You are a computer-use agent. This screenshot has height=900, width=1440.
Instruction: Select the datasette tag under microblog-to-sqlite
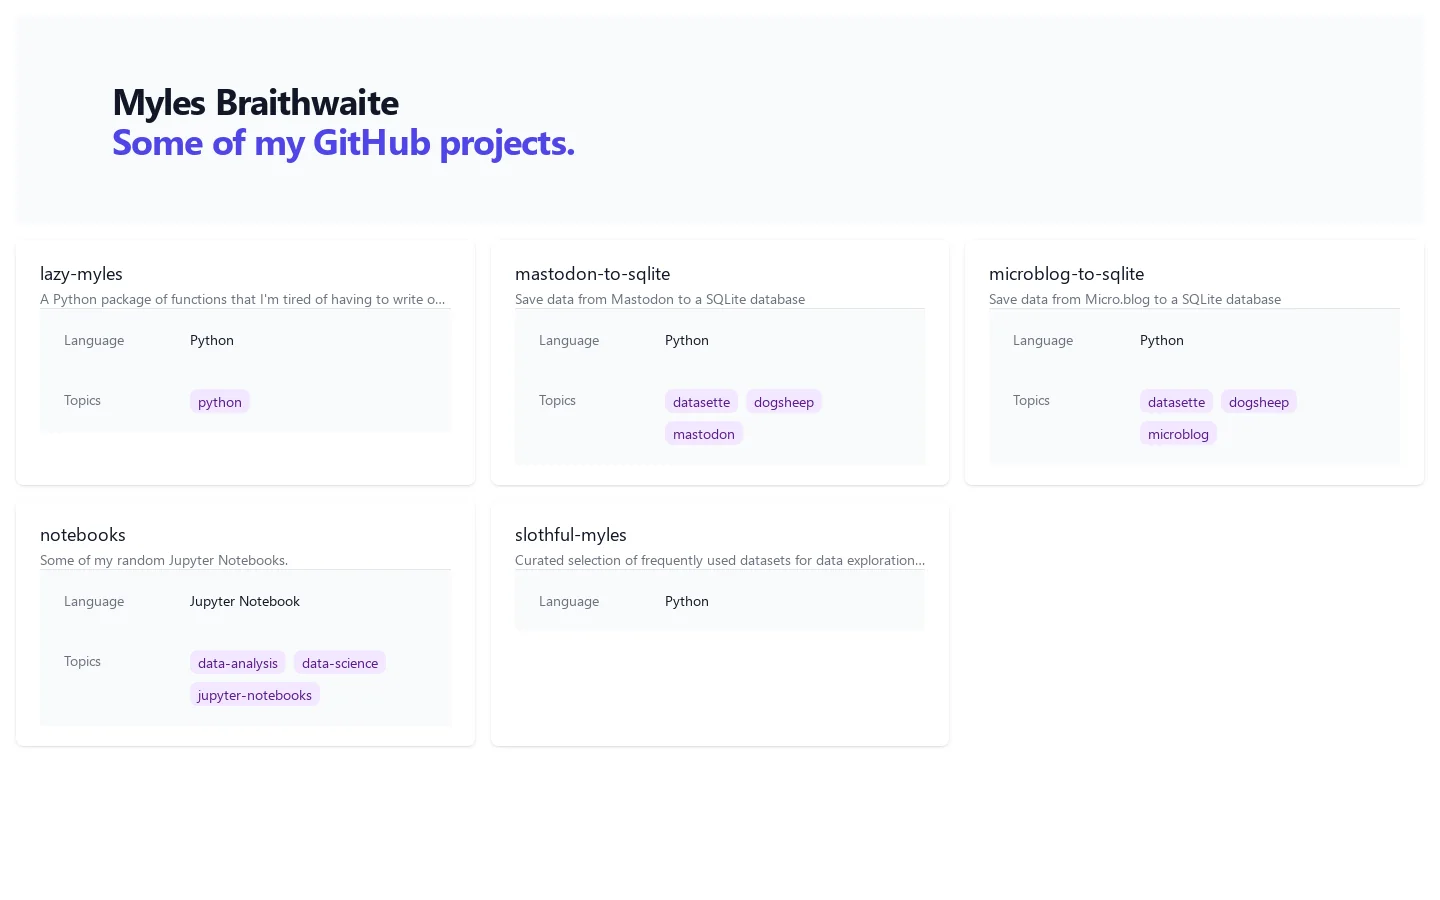1176,402
